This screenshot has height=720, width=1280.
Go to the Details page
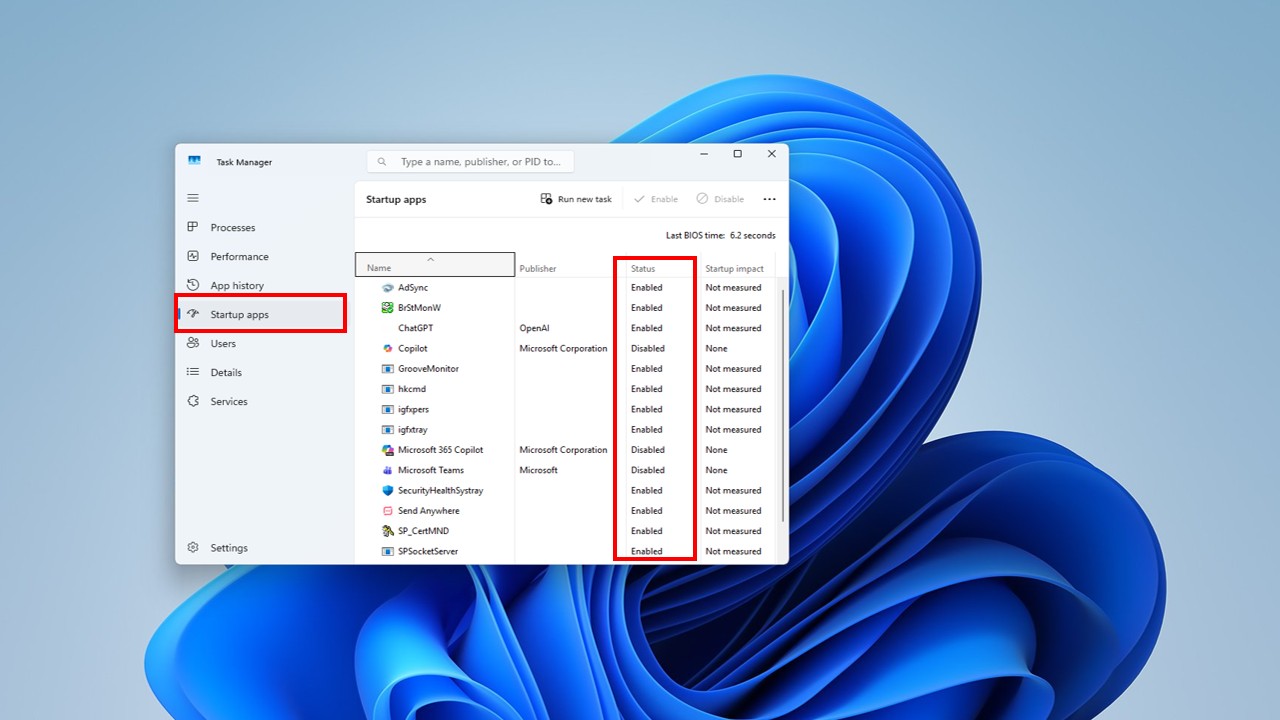point(226,373)
